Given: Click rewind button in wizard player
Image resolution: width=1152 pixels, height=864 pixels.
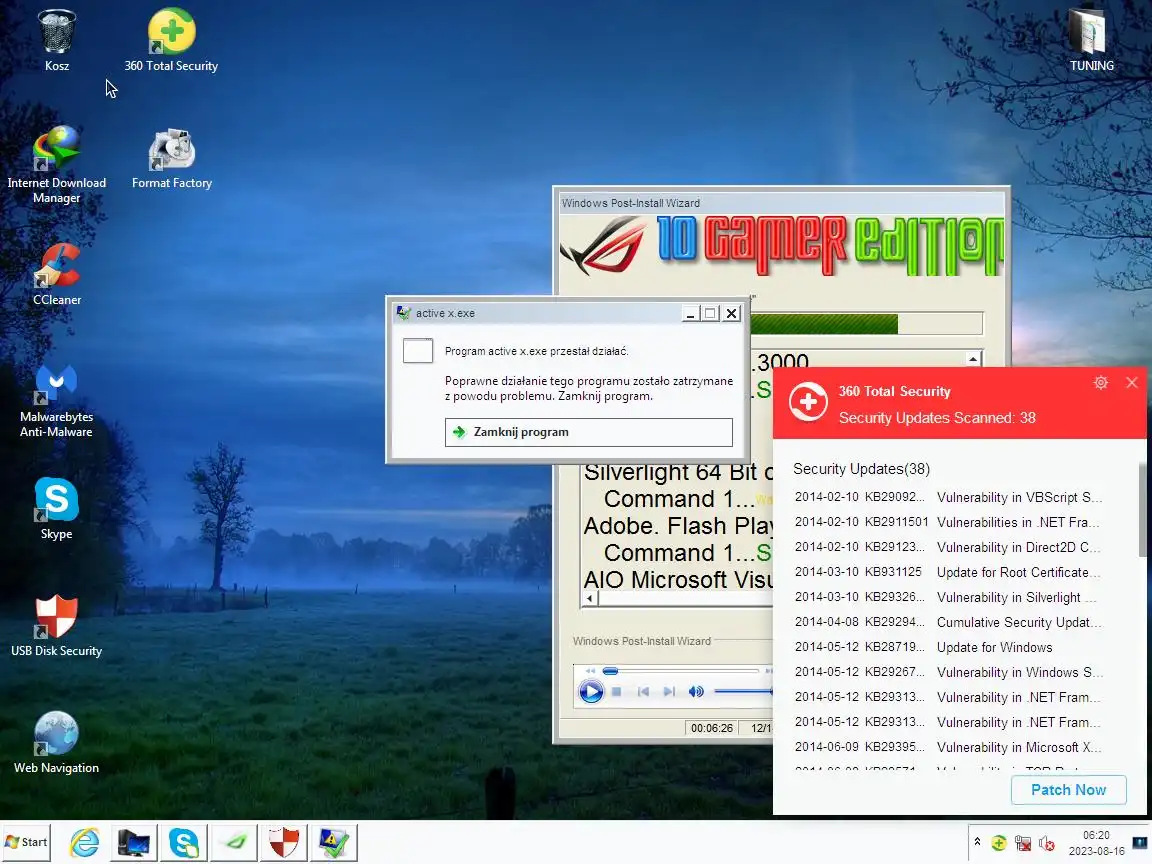Looking at the screenshot, I should click(x=590, y=671).
